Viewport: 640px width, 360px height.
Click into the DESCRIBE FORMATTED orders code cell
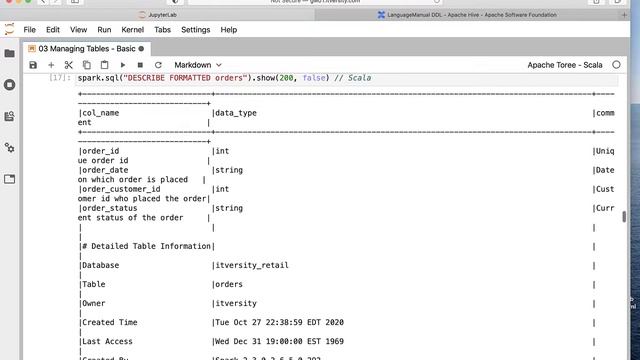point(347,78)
